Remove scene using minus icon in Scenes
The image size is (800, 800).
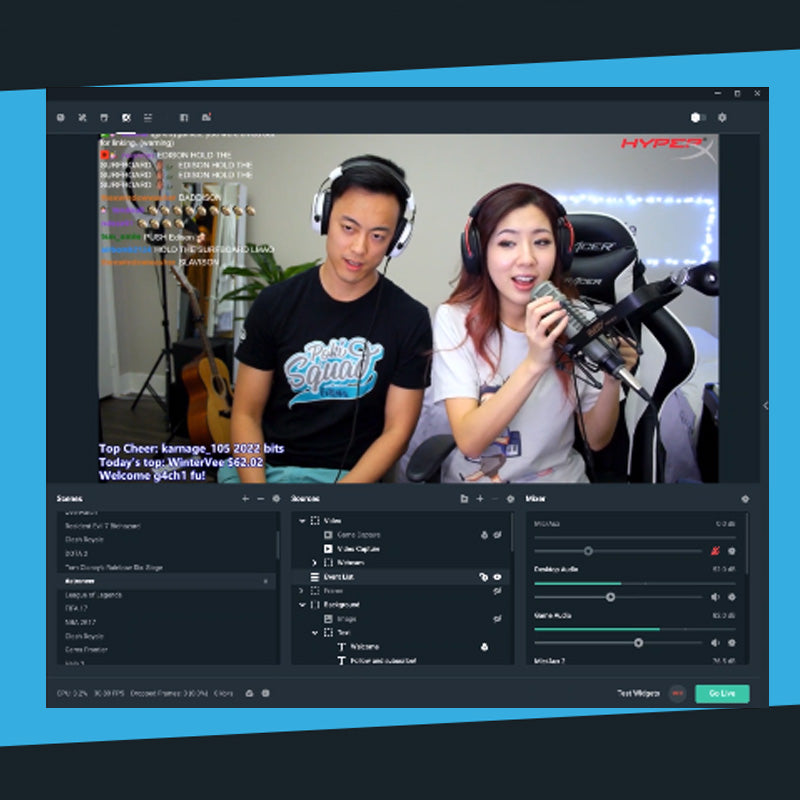point(261,498)
